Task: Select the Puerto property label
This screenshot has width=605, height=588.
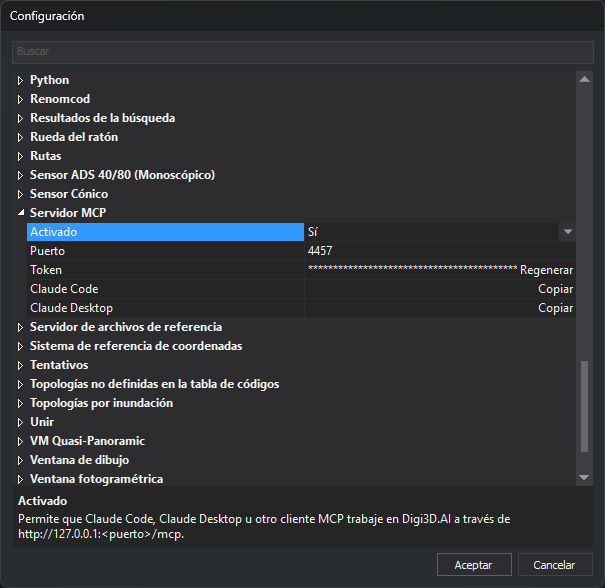Action: [x=47, y=251]
